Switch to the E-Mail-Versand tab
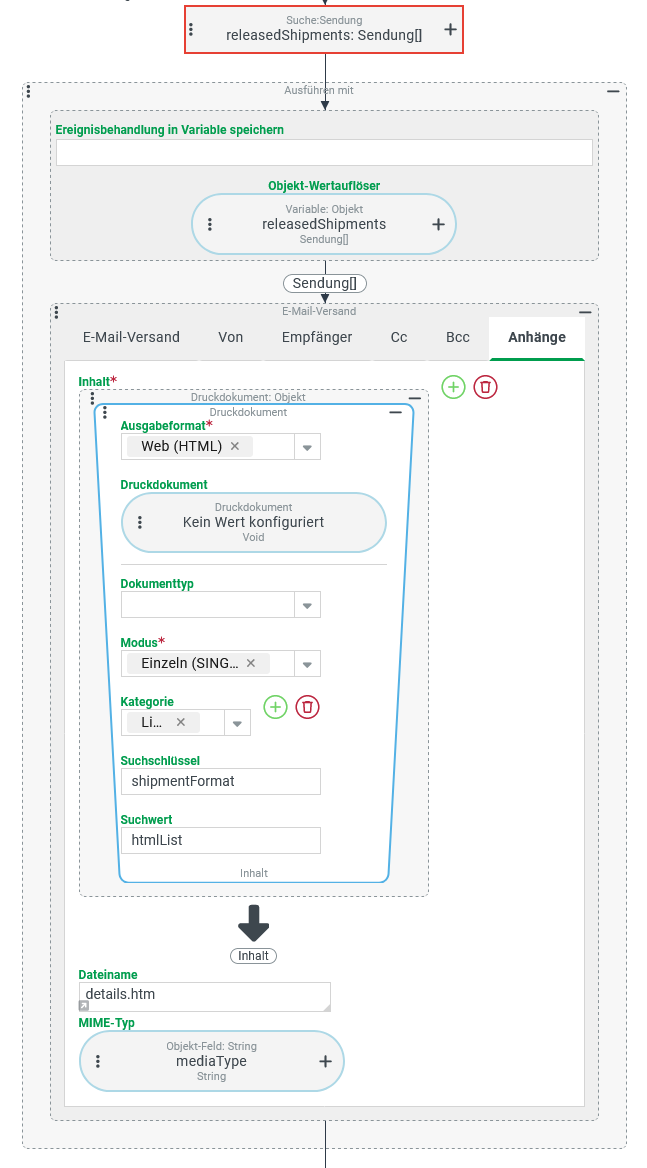Image resolution: width=647 pixels, height=1168 pixels. [x=131, y=337]
